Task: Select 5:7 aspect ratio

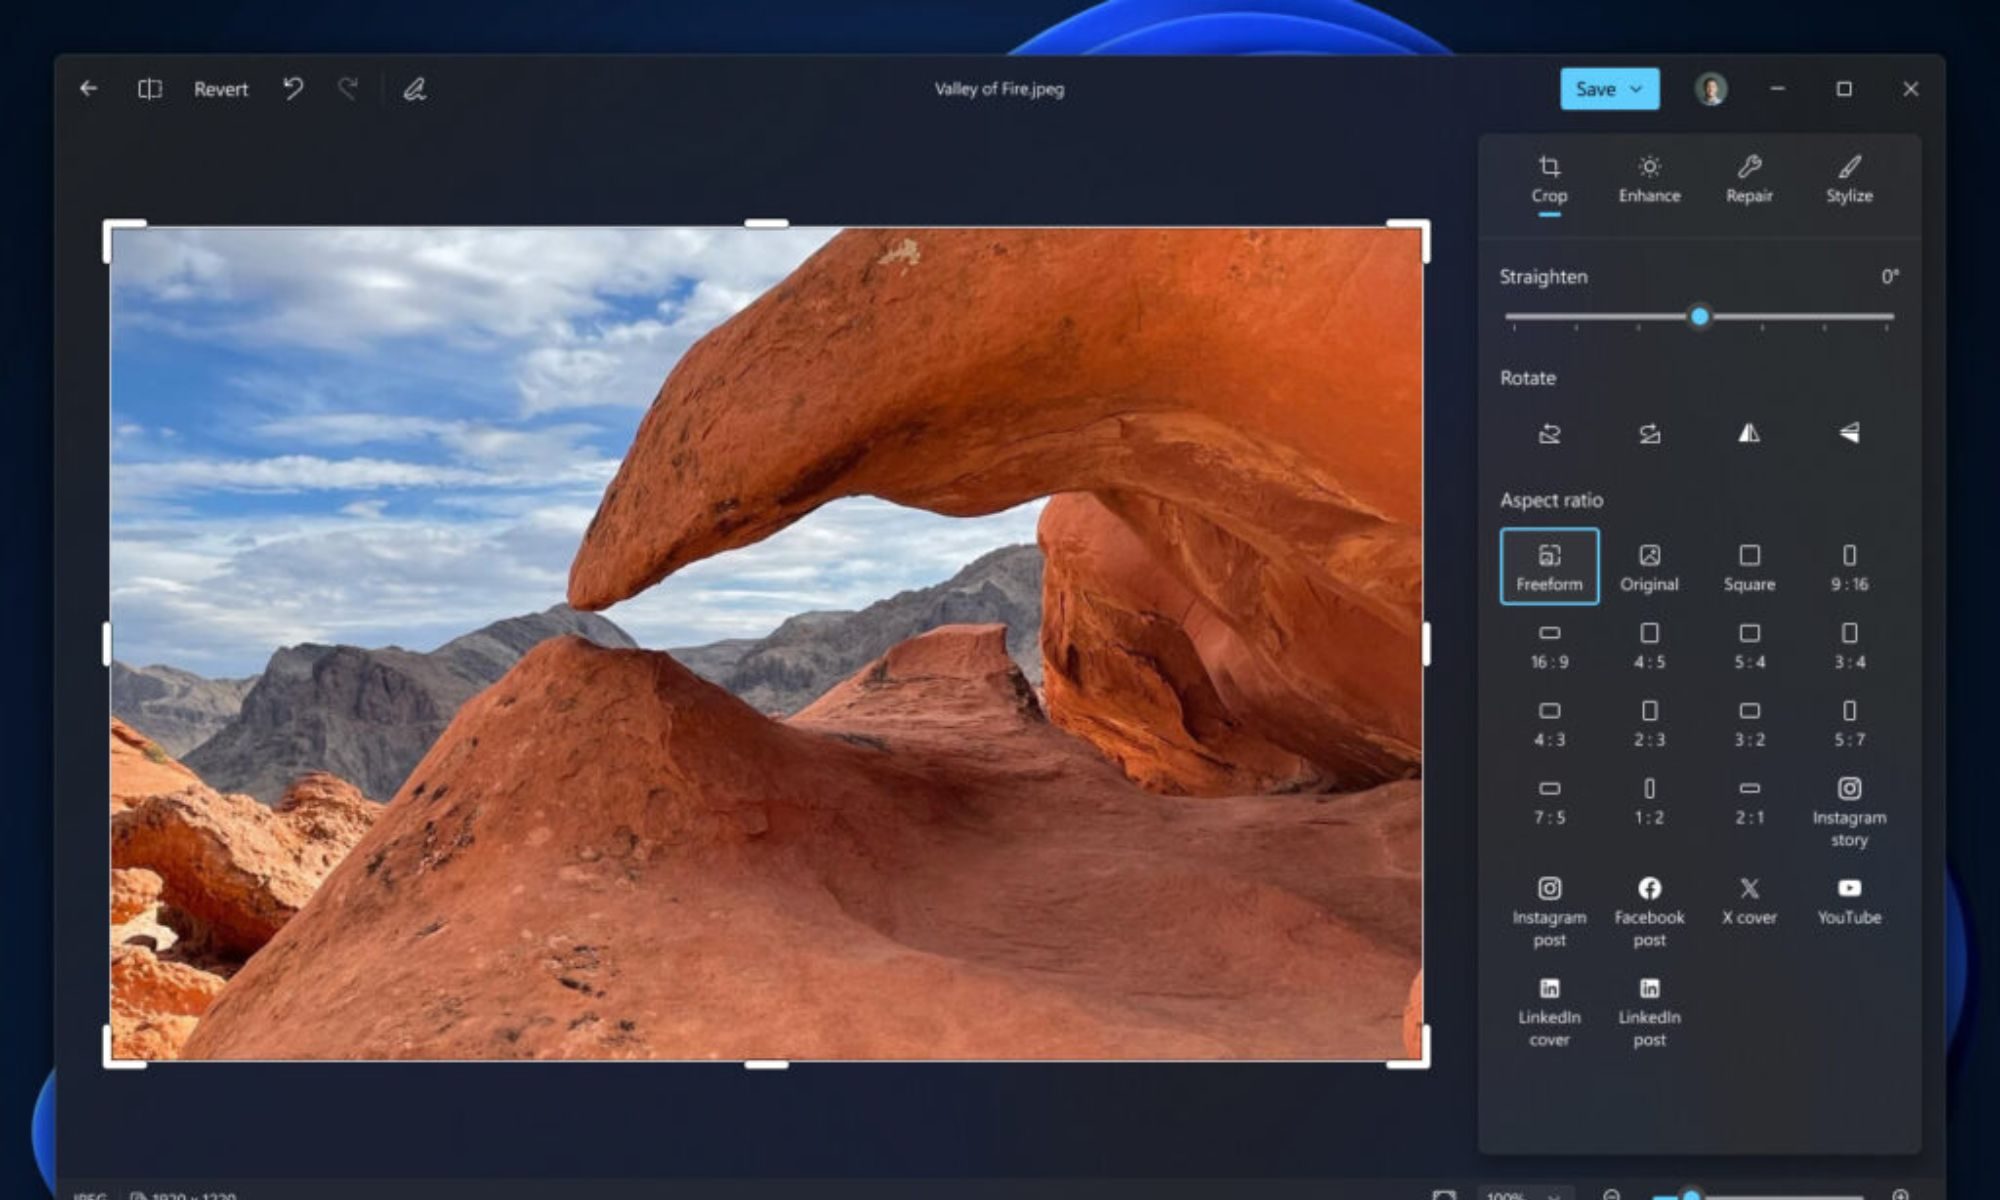Action: 1849,724
